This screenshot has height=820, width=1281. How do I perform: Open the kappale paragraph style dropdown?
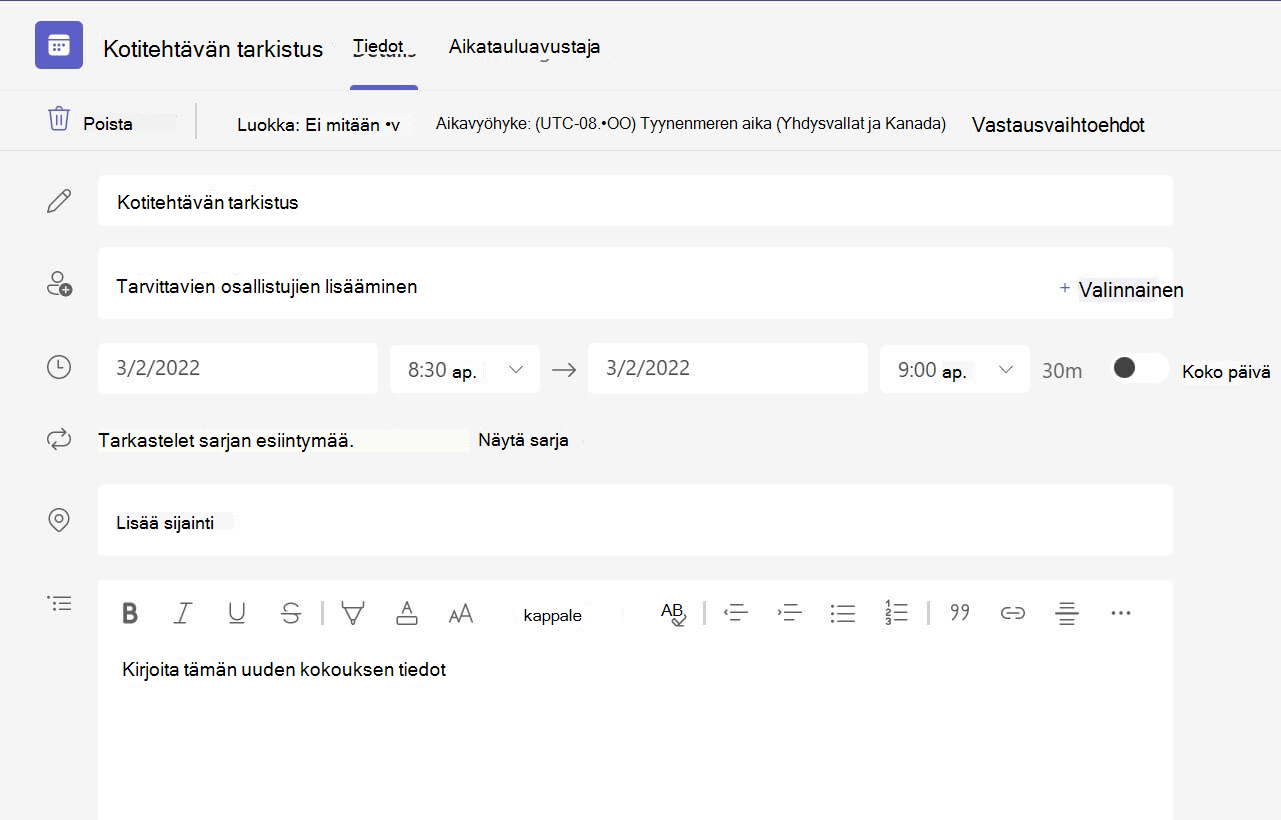point(552,615)
